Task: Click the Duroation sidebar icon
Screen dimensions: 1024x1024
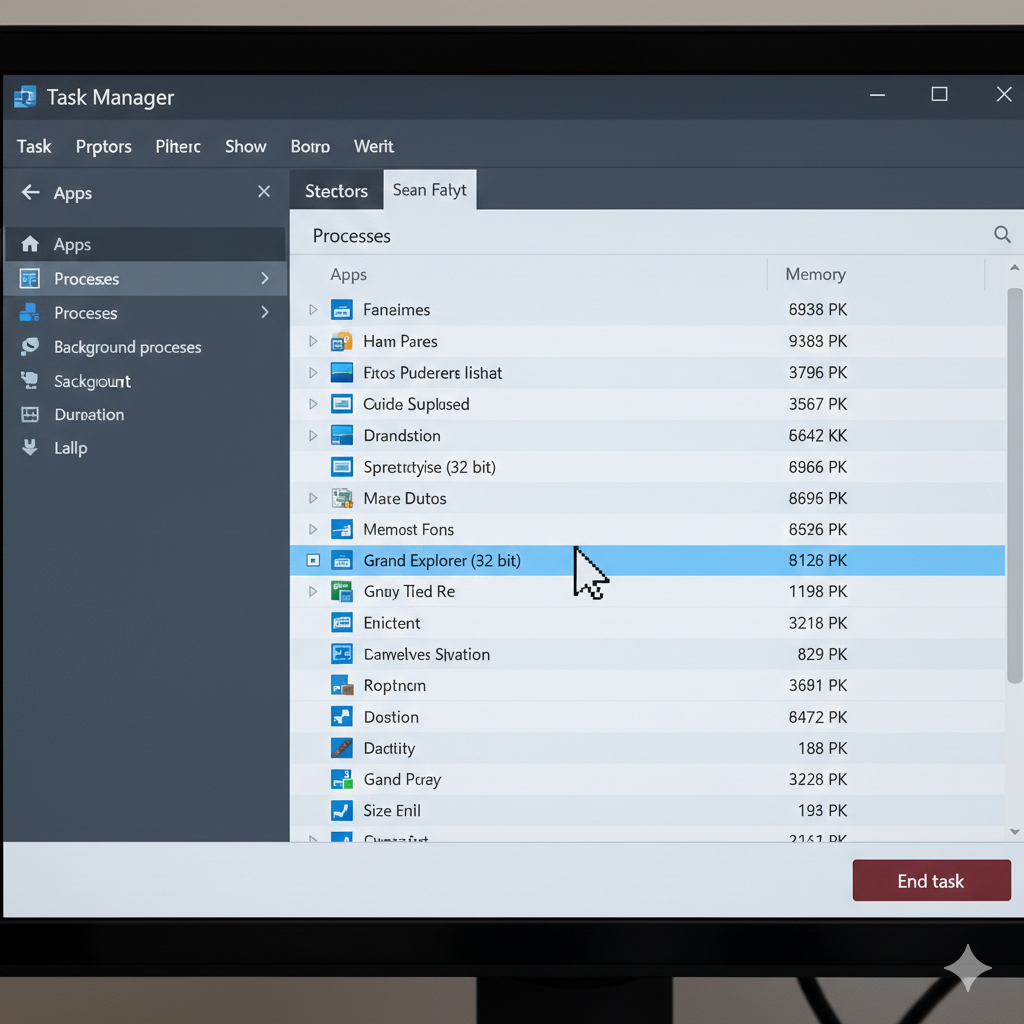Action: (30, 415)
